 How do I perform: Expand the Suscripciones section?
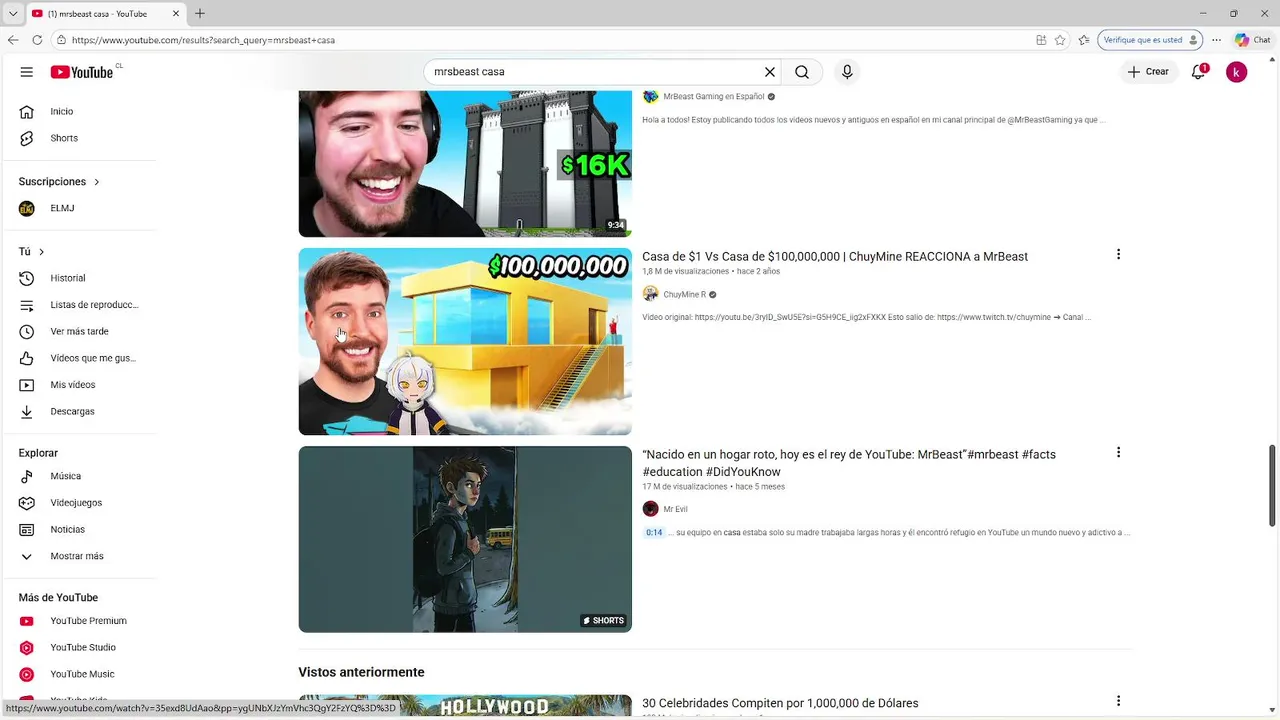(60, 182)
